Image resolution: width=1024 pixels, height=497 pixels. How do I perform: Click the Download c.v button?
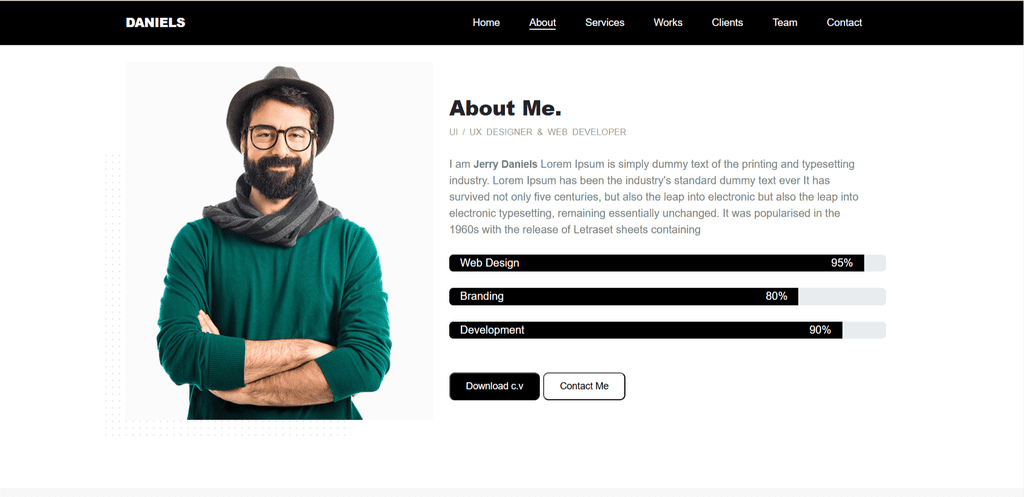point(494,386)
